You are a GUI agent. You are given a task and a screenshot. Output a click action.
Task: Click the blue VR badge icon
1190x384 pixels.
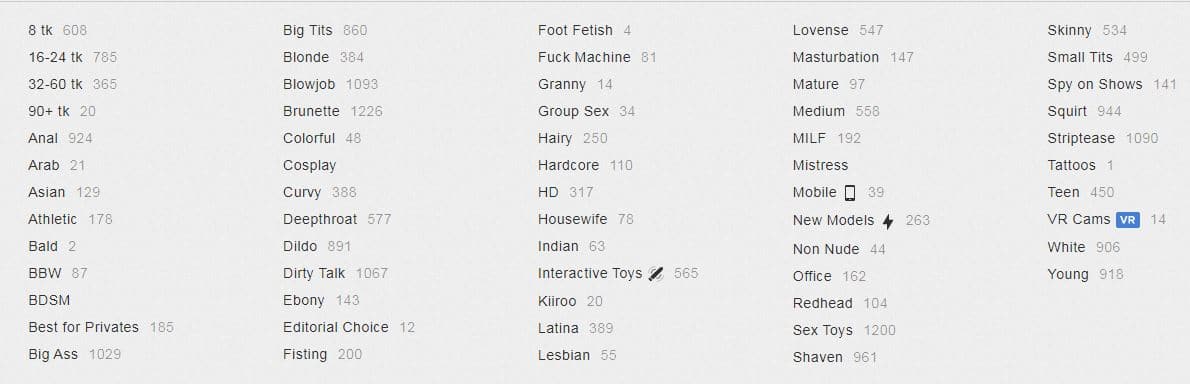1128,220
